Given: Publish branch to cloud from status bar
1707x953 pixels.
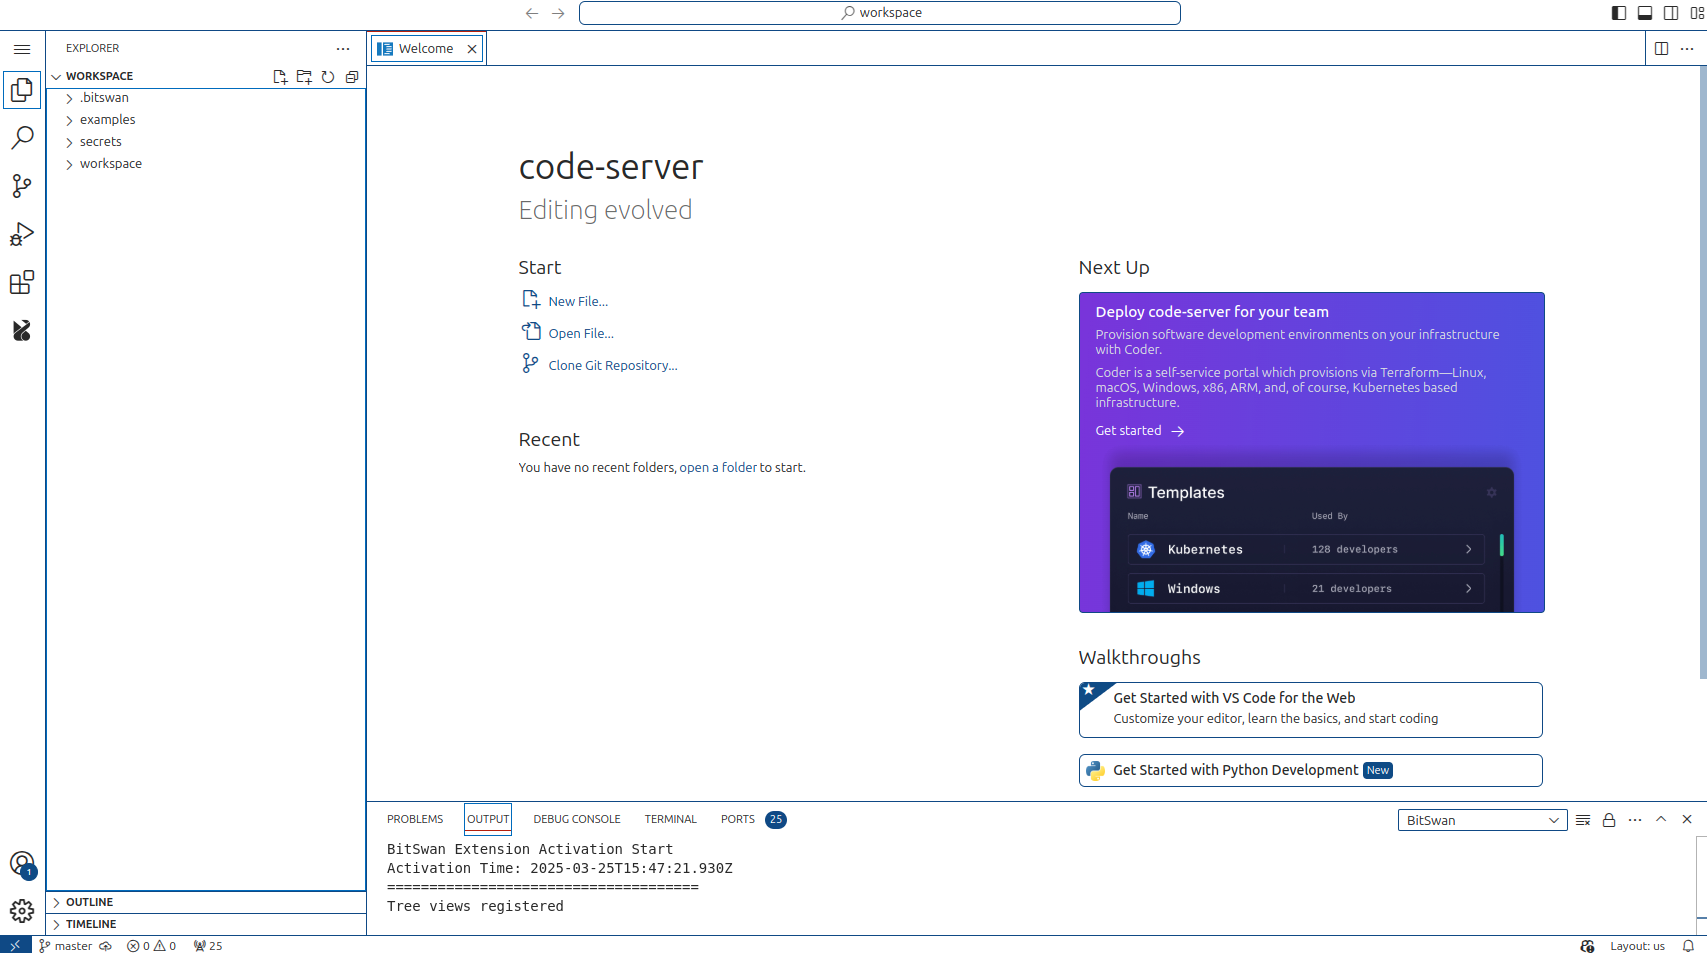Looking at the screenshot, I should click(x=105, y=946).
